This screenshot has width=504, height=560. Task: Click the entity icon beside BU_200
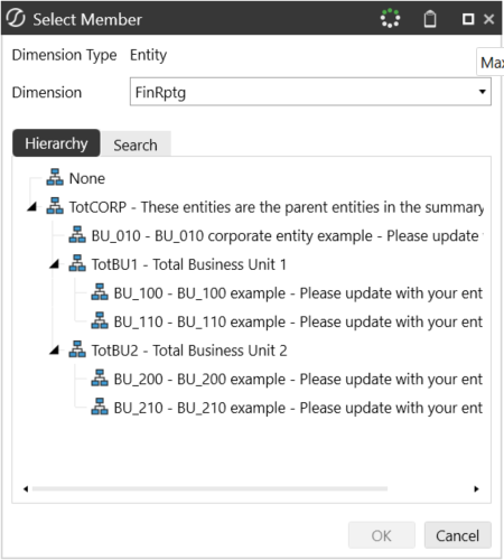point(100,378)
